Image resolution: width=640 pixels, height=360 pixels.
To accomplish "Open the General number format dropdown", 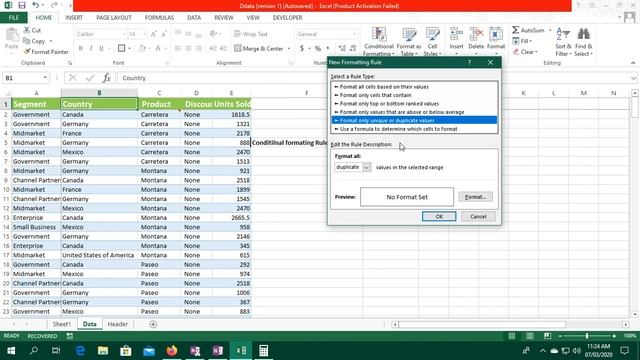I will [354, 34].
